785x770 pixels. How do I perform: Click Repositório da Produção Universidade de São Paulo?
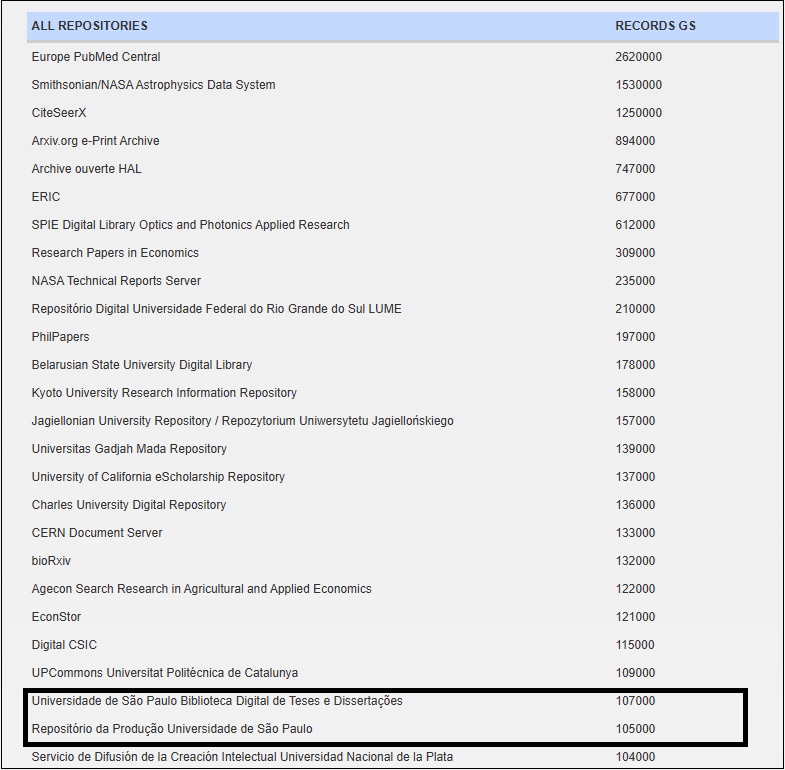pos(172,729)
